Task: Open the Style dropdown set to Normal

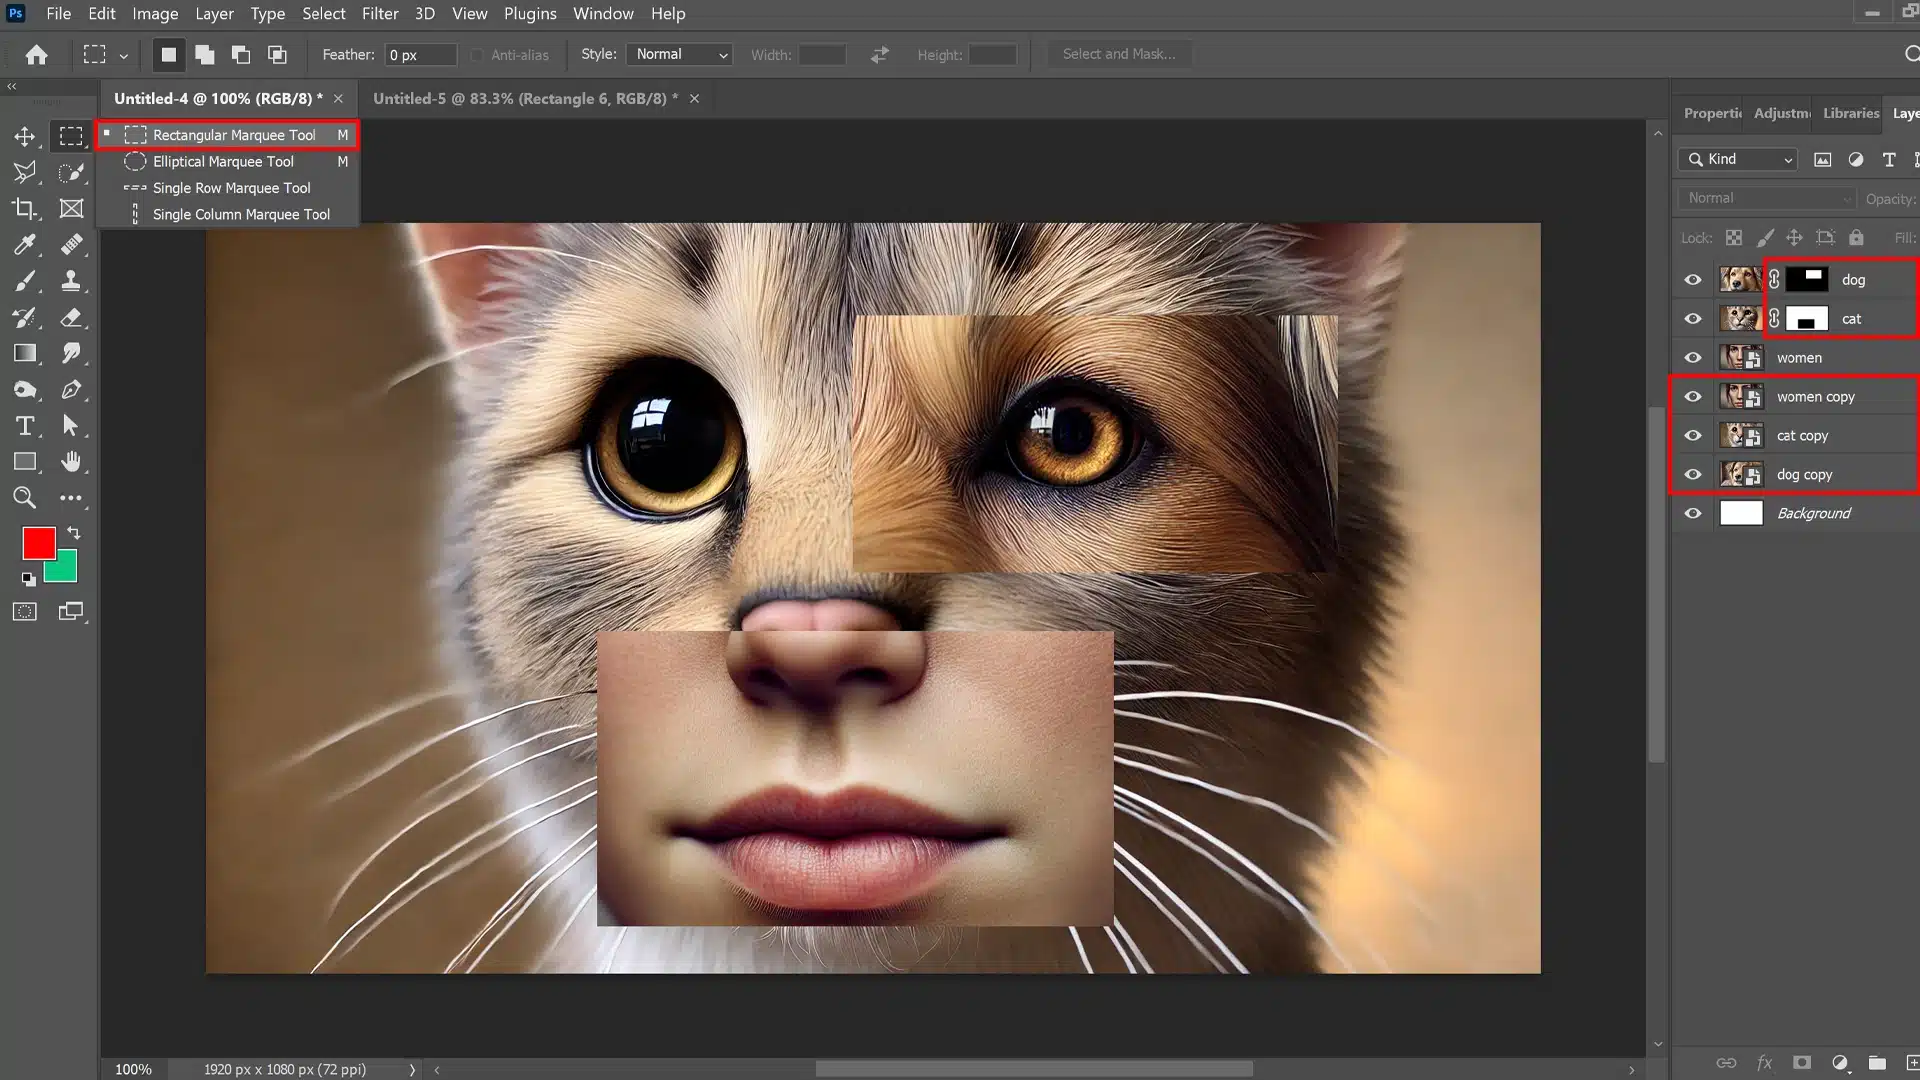Action: pyautogui.click(x=679, y=55)
